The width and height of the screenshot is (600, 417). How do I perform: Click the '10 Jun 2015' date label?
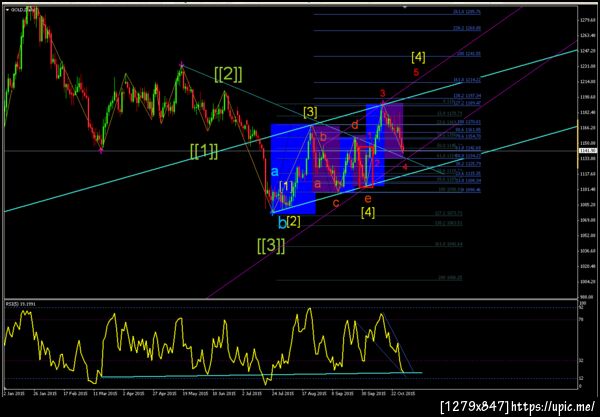[x=224, y=393]
